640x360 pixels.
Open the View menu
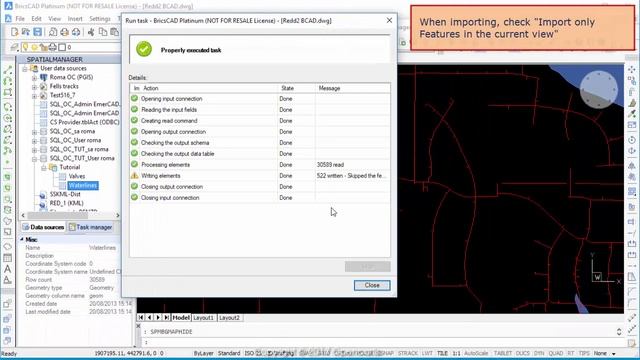click(54, 19)
